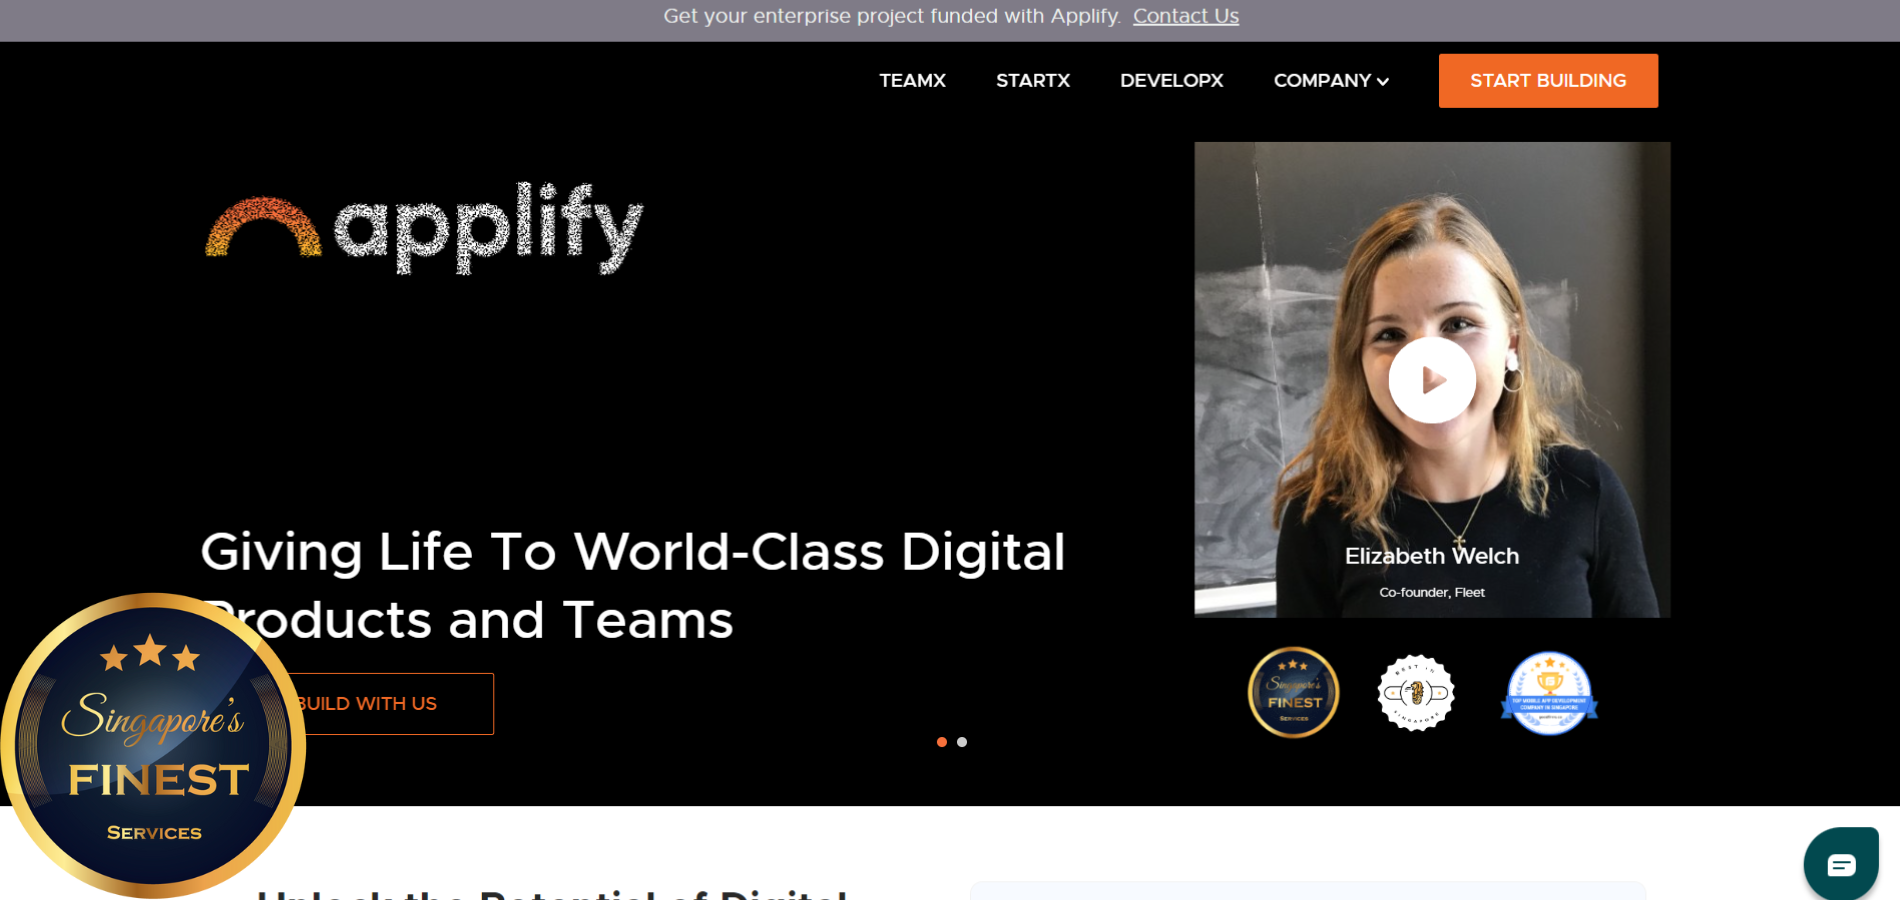The width and height of the screenshot is (1900, 900).
Task: Click the 'Get your enterprise project funded' banner text
Action: (891, 16)
